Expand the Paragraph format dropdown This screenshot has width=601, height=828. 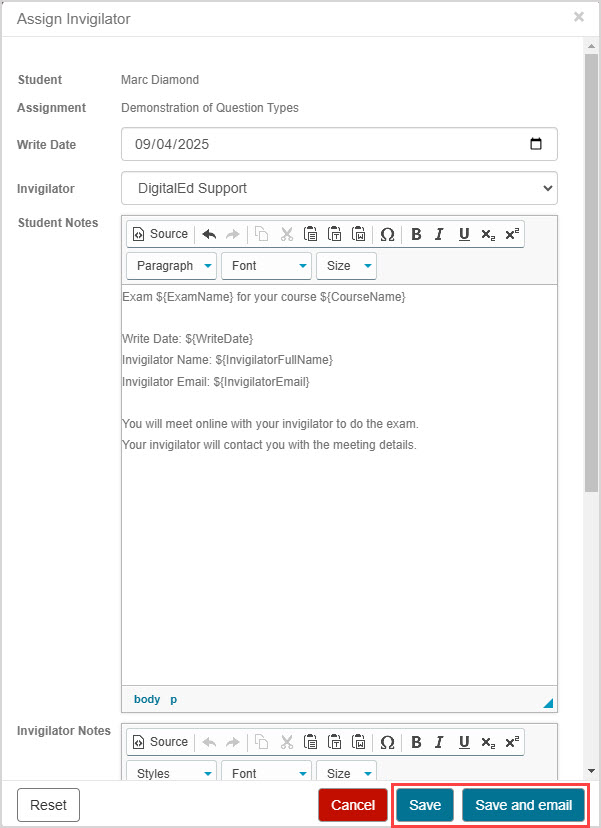171,266
